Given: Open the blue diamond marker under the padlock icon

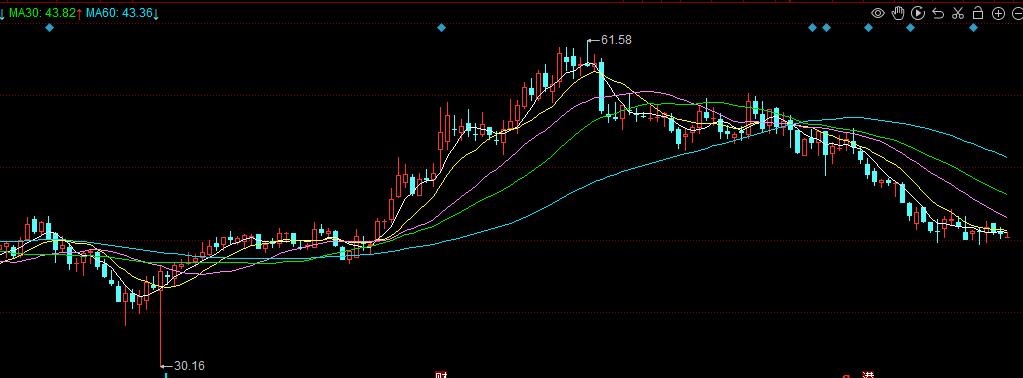Looking at the screenshot, I should click(x=973, y=27).
